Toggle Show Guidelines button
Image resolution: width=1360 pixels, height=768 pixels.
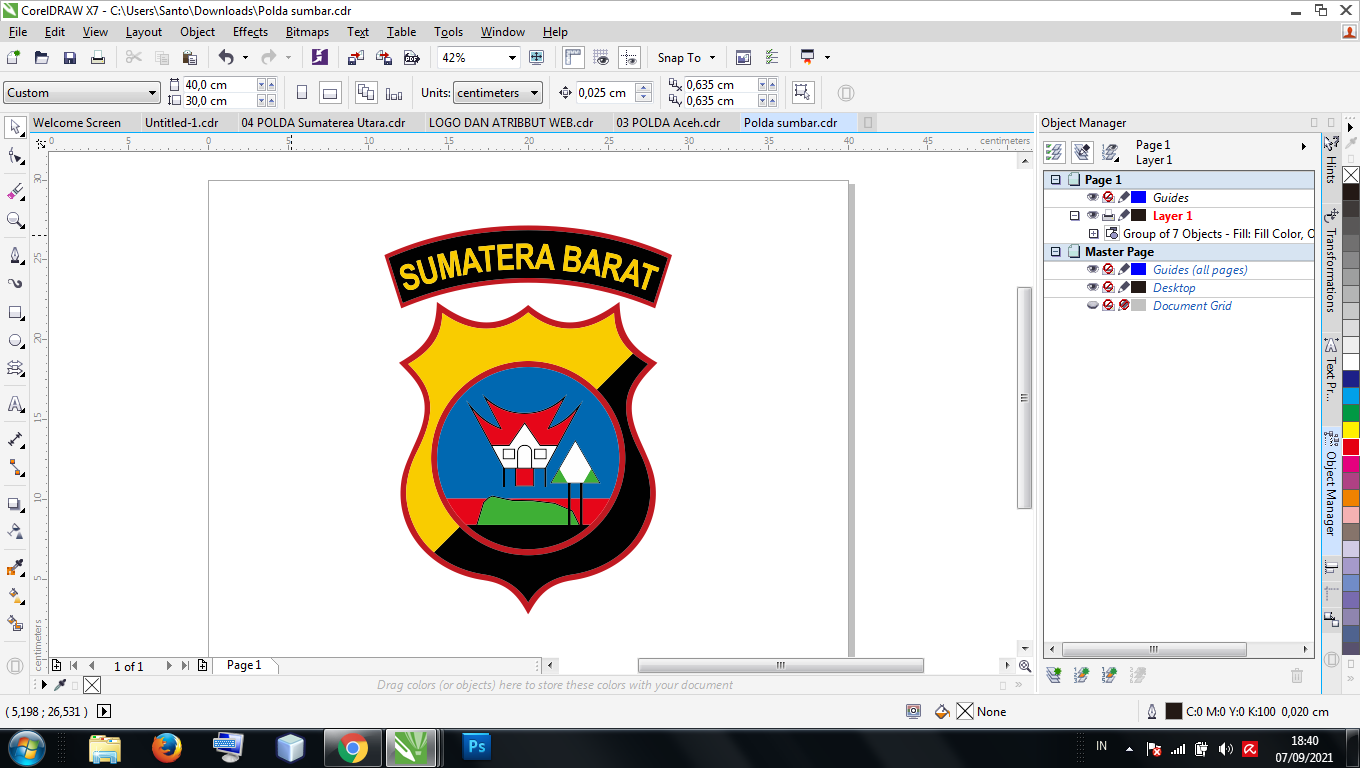pos(629,58)
